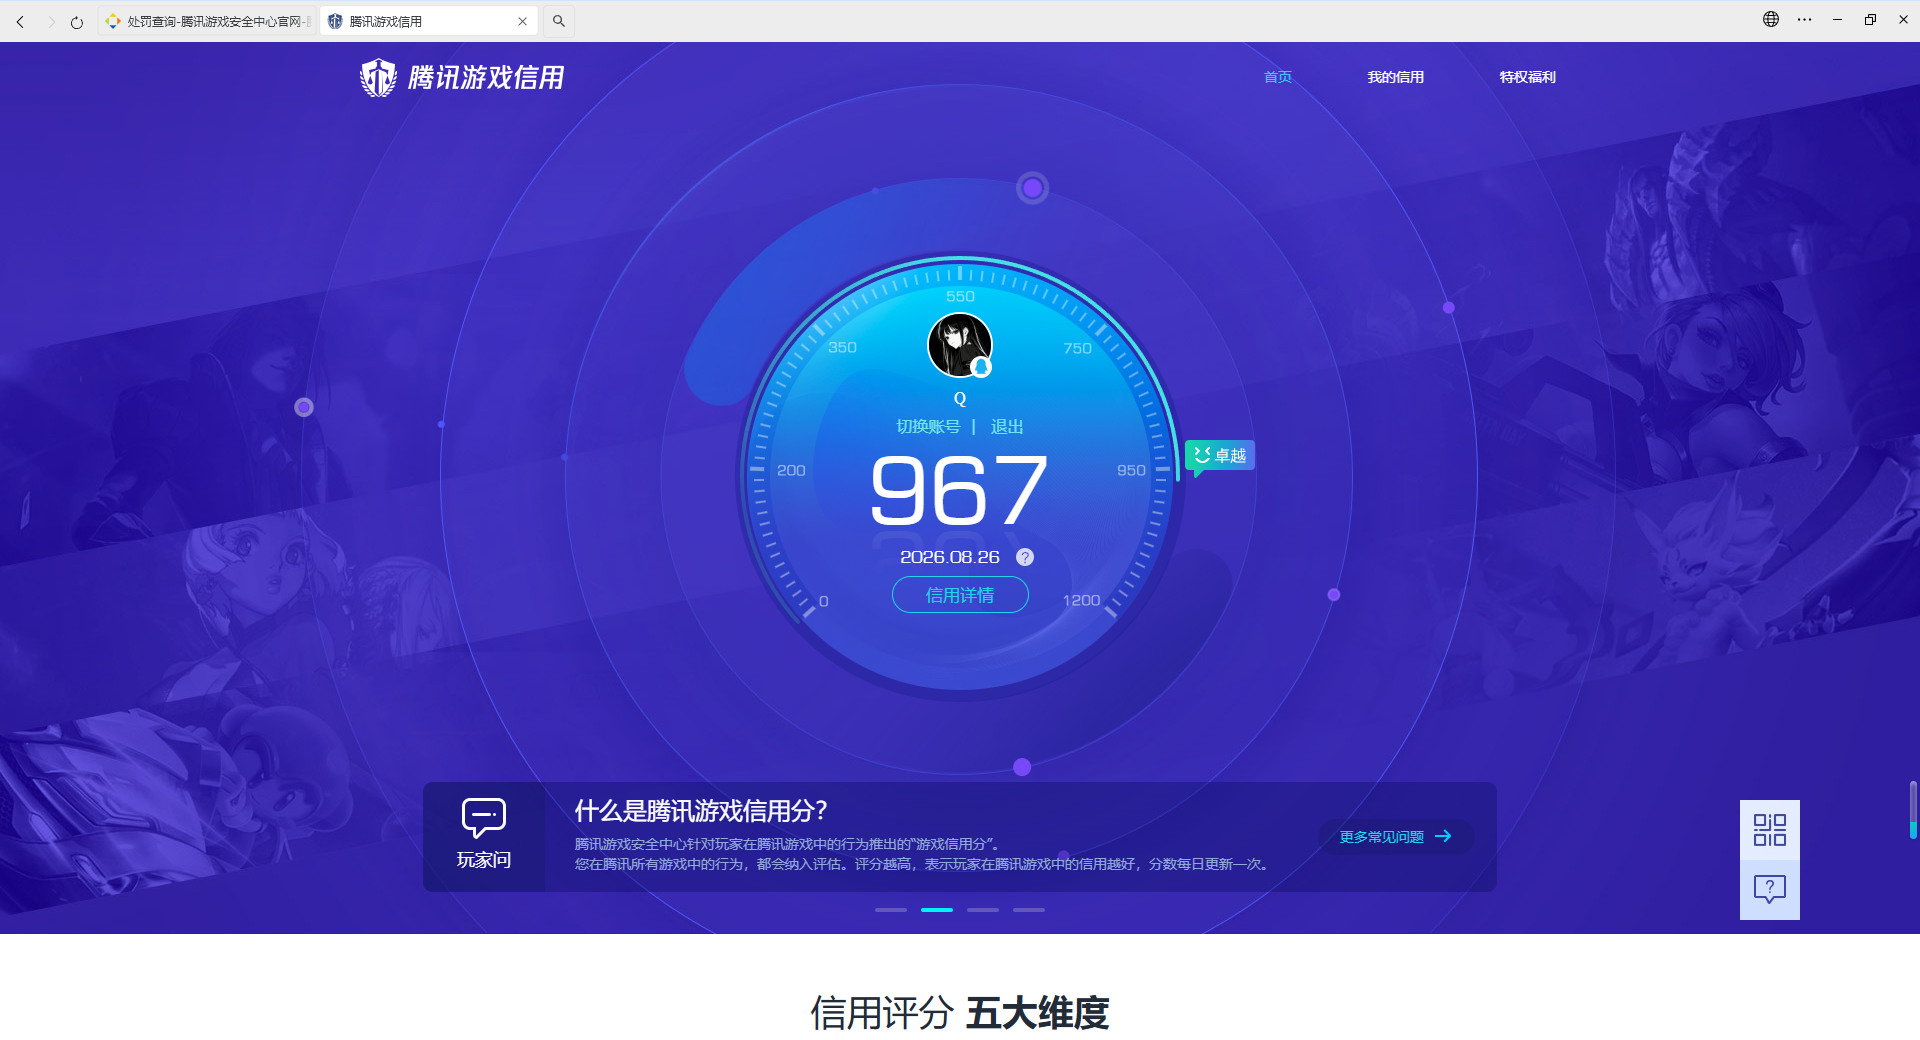Switch to the 处罚查询 tab

tap(208, 21)
